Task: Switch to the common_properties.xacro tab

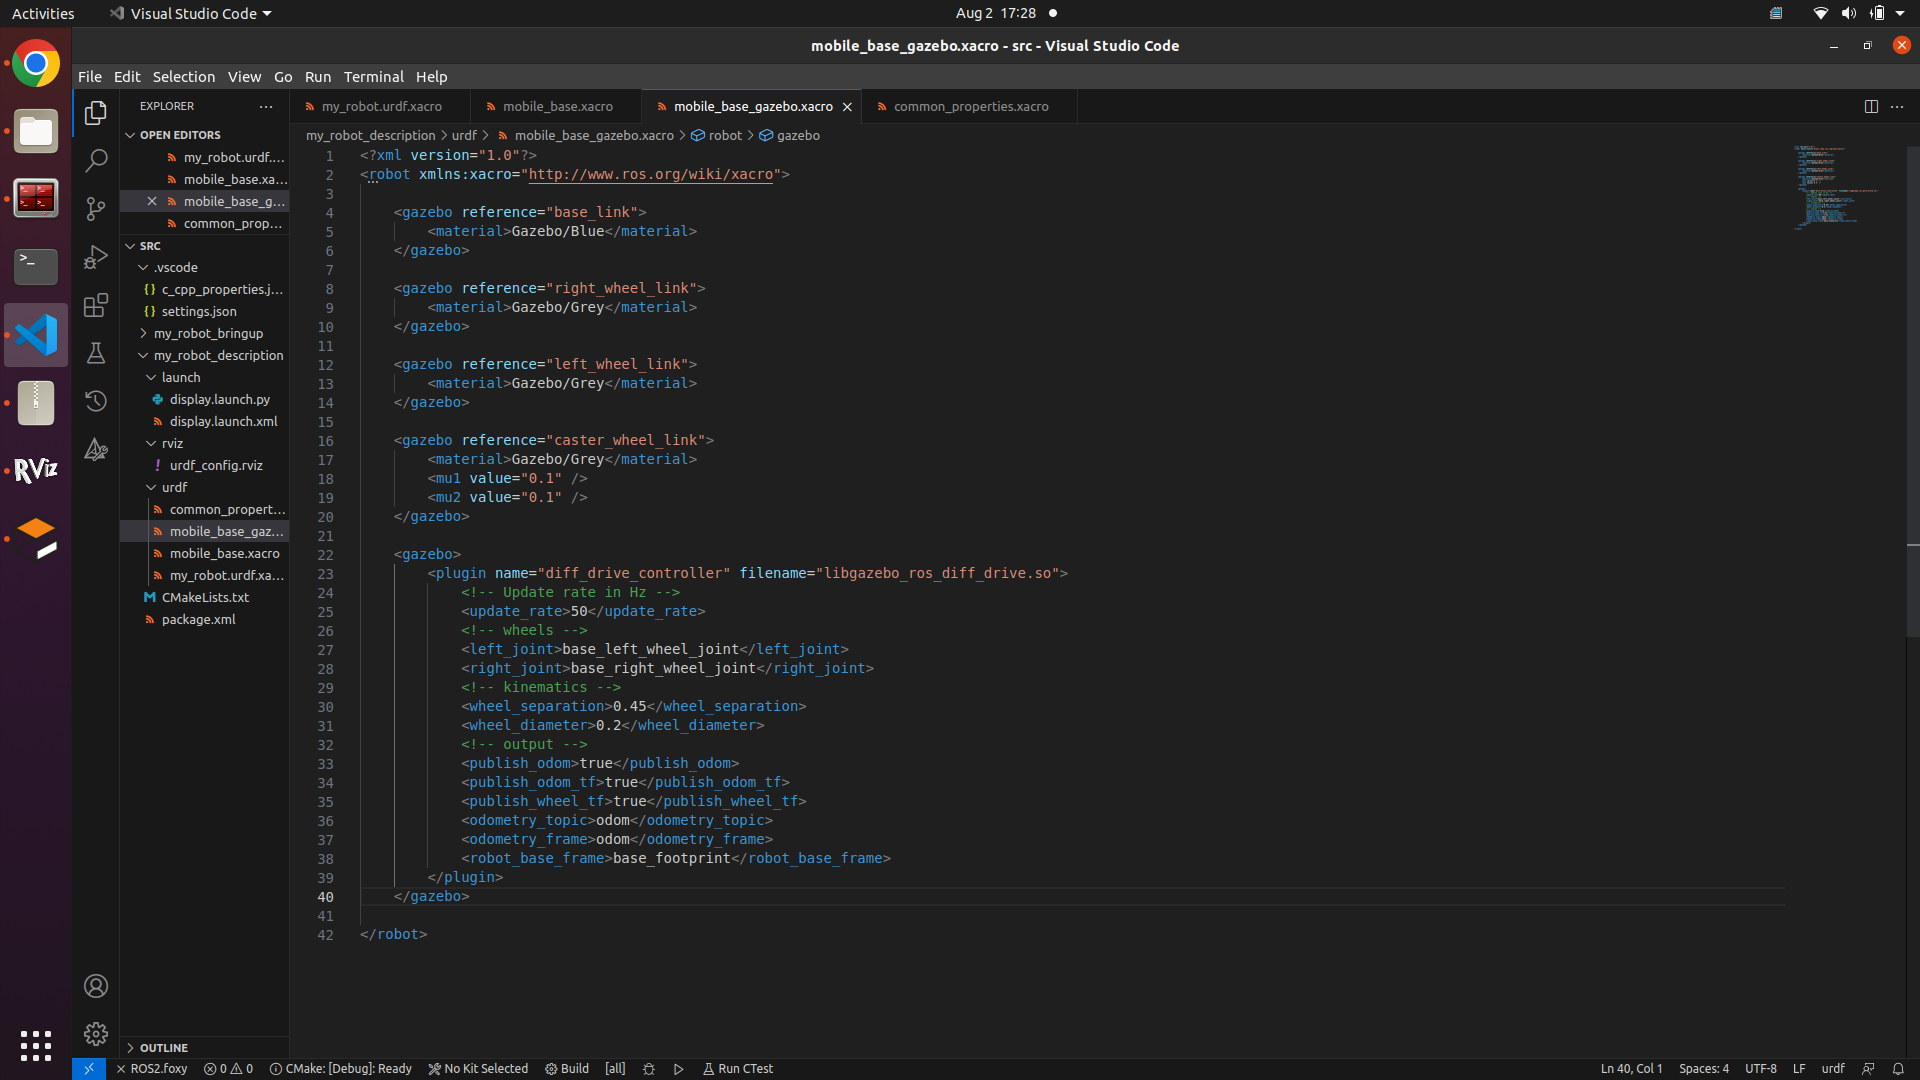Action: [x=970, y=106]
